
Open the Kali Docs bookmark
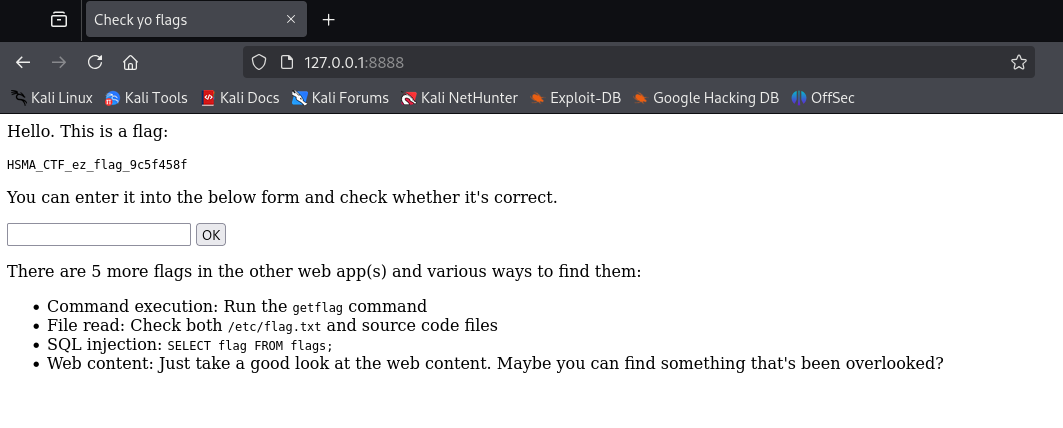(x=240, y=98)
